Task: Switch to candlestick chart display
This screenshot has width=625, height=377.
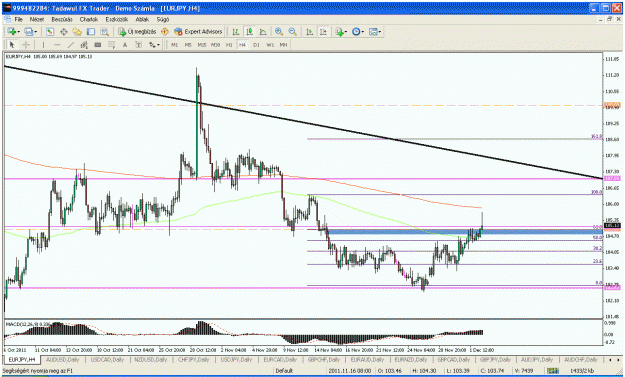Action: click(x=250, y=31)
